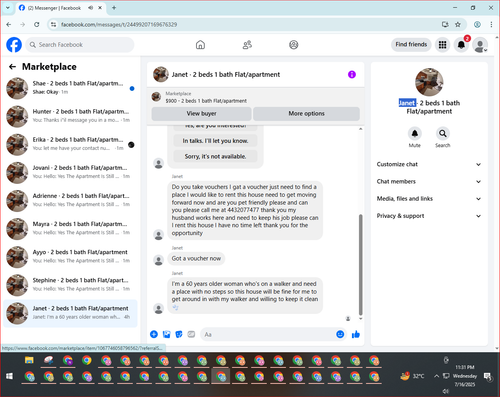Screen dimensions: 500x397
Task: Click the Facebook logo home icon
Action: click(x=14, y=45)
